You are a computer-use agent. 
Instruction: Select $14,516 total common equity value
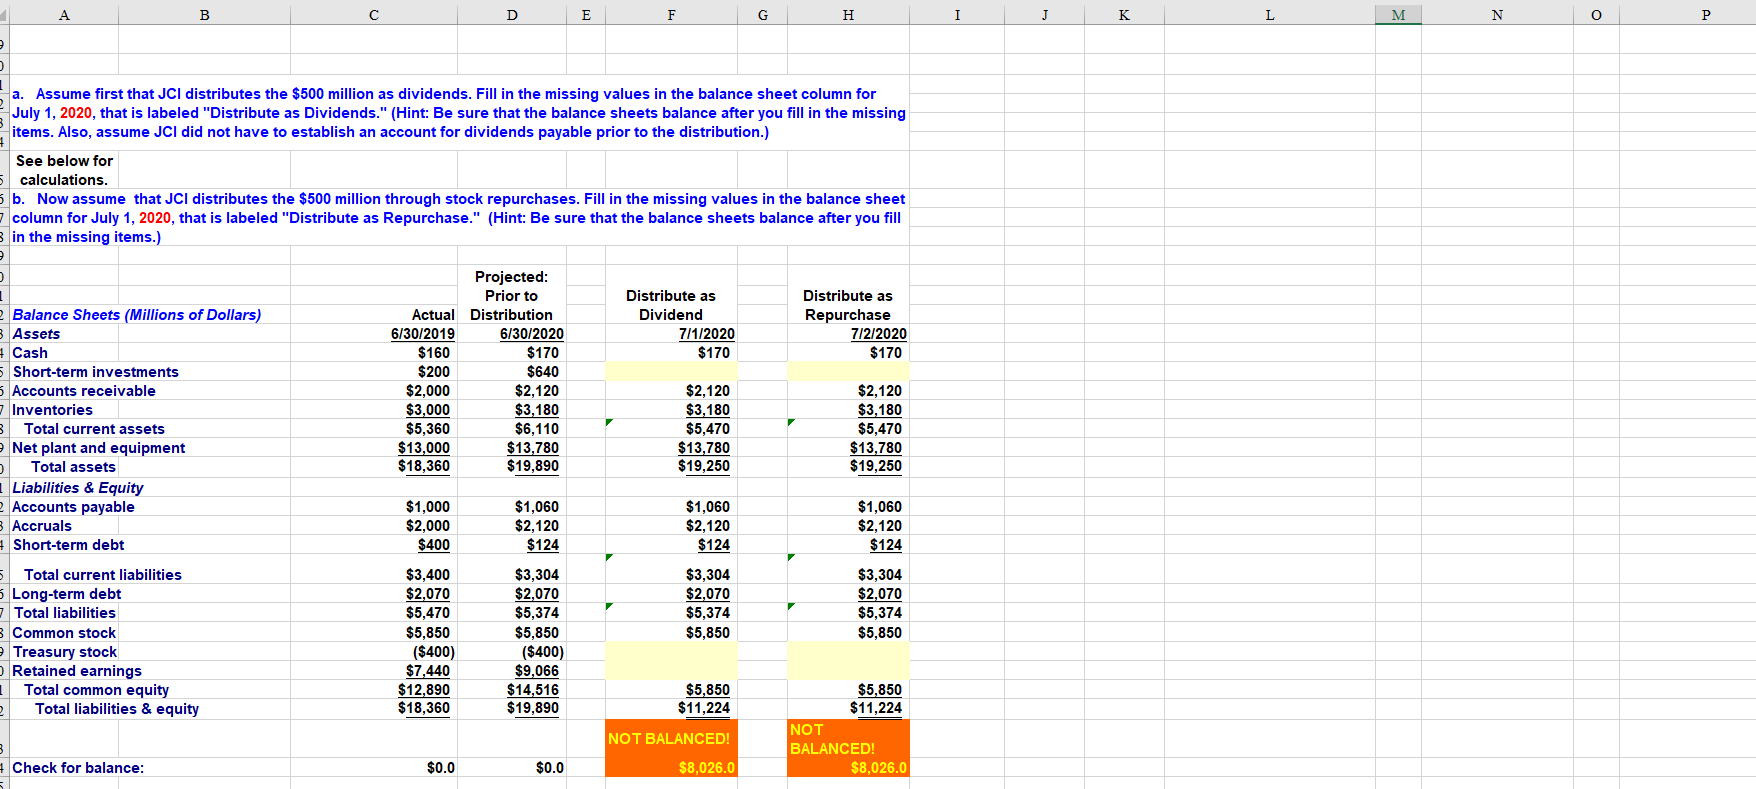pyautogui.click(x=533, y=690)
